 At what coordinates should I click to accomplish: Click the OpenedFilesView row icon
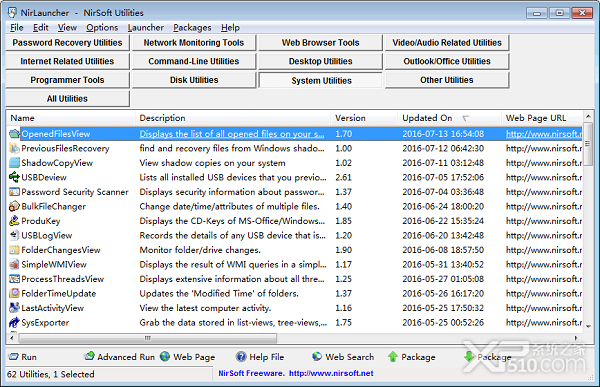[x=14, y=134]
